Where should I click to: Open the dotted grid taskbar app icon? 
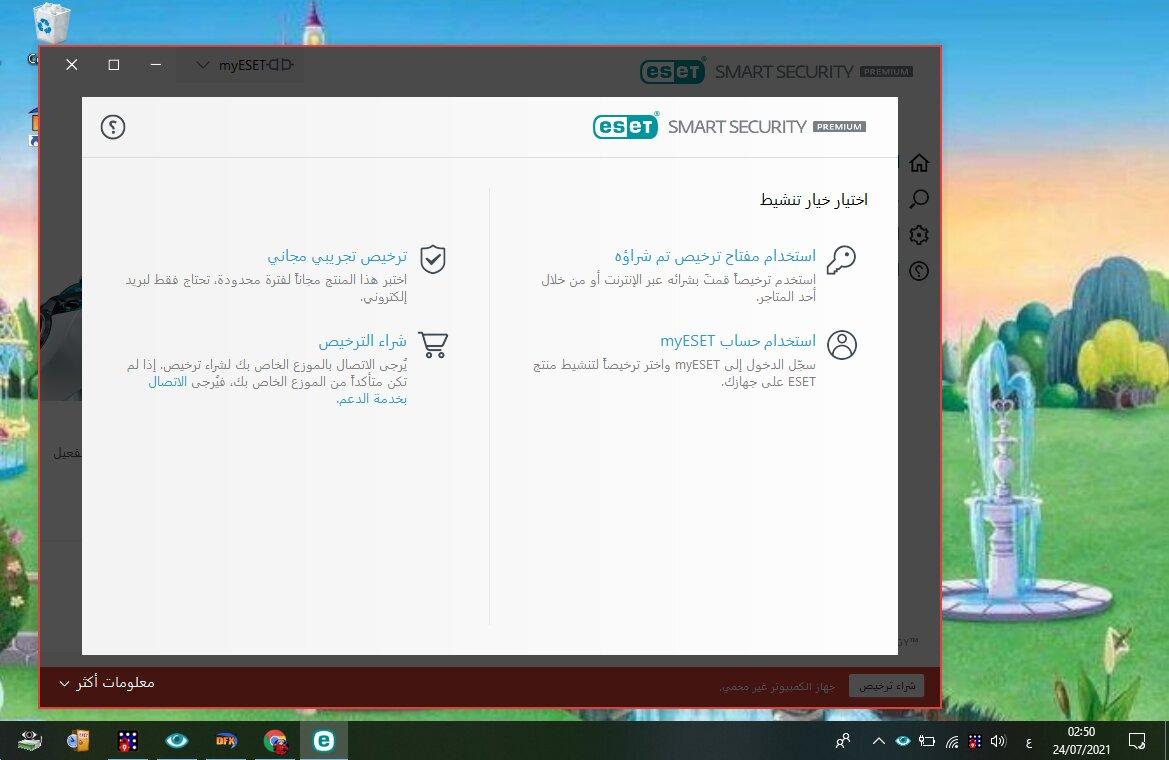tap(127, 741)
